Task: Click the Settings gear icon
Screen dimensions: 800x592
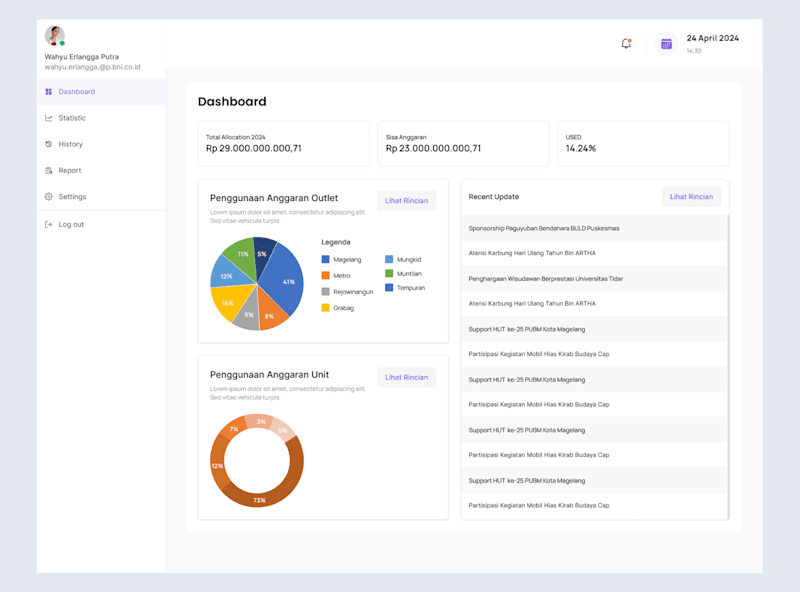Action: 48,196
